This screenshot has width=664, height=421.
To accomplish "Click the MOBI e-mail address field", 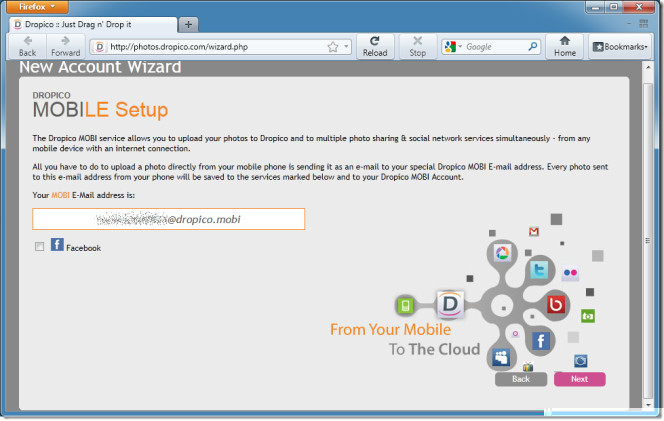I will pyautogui.click(x=169, y=219).
